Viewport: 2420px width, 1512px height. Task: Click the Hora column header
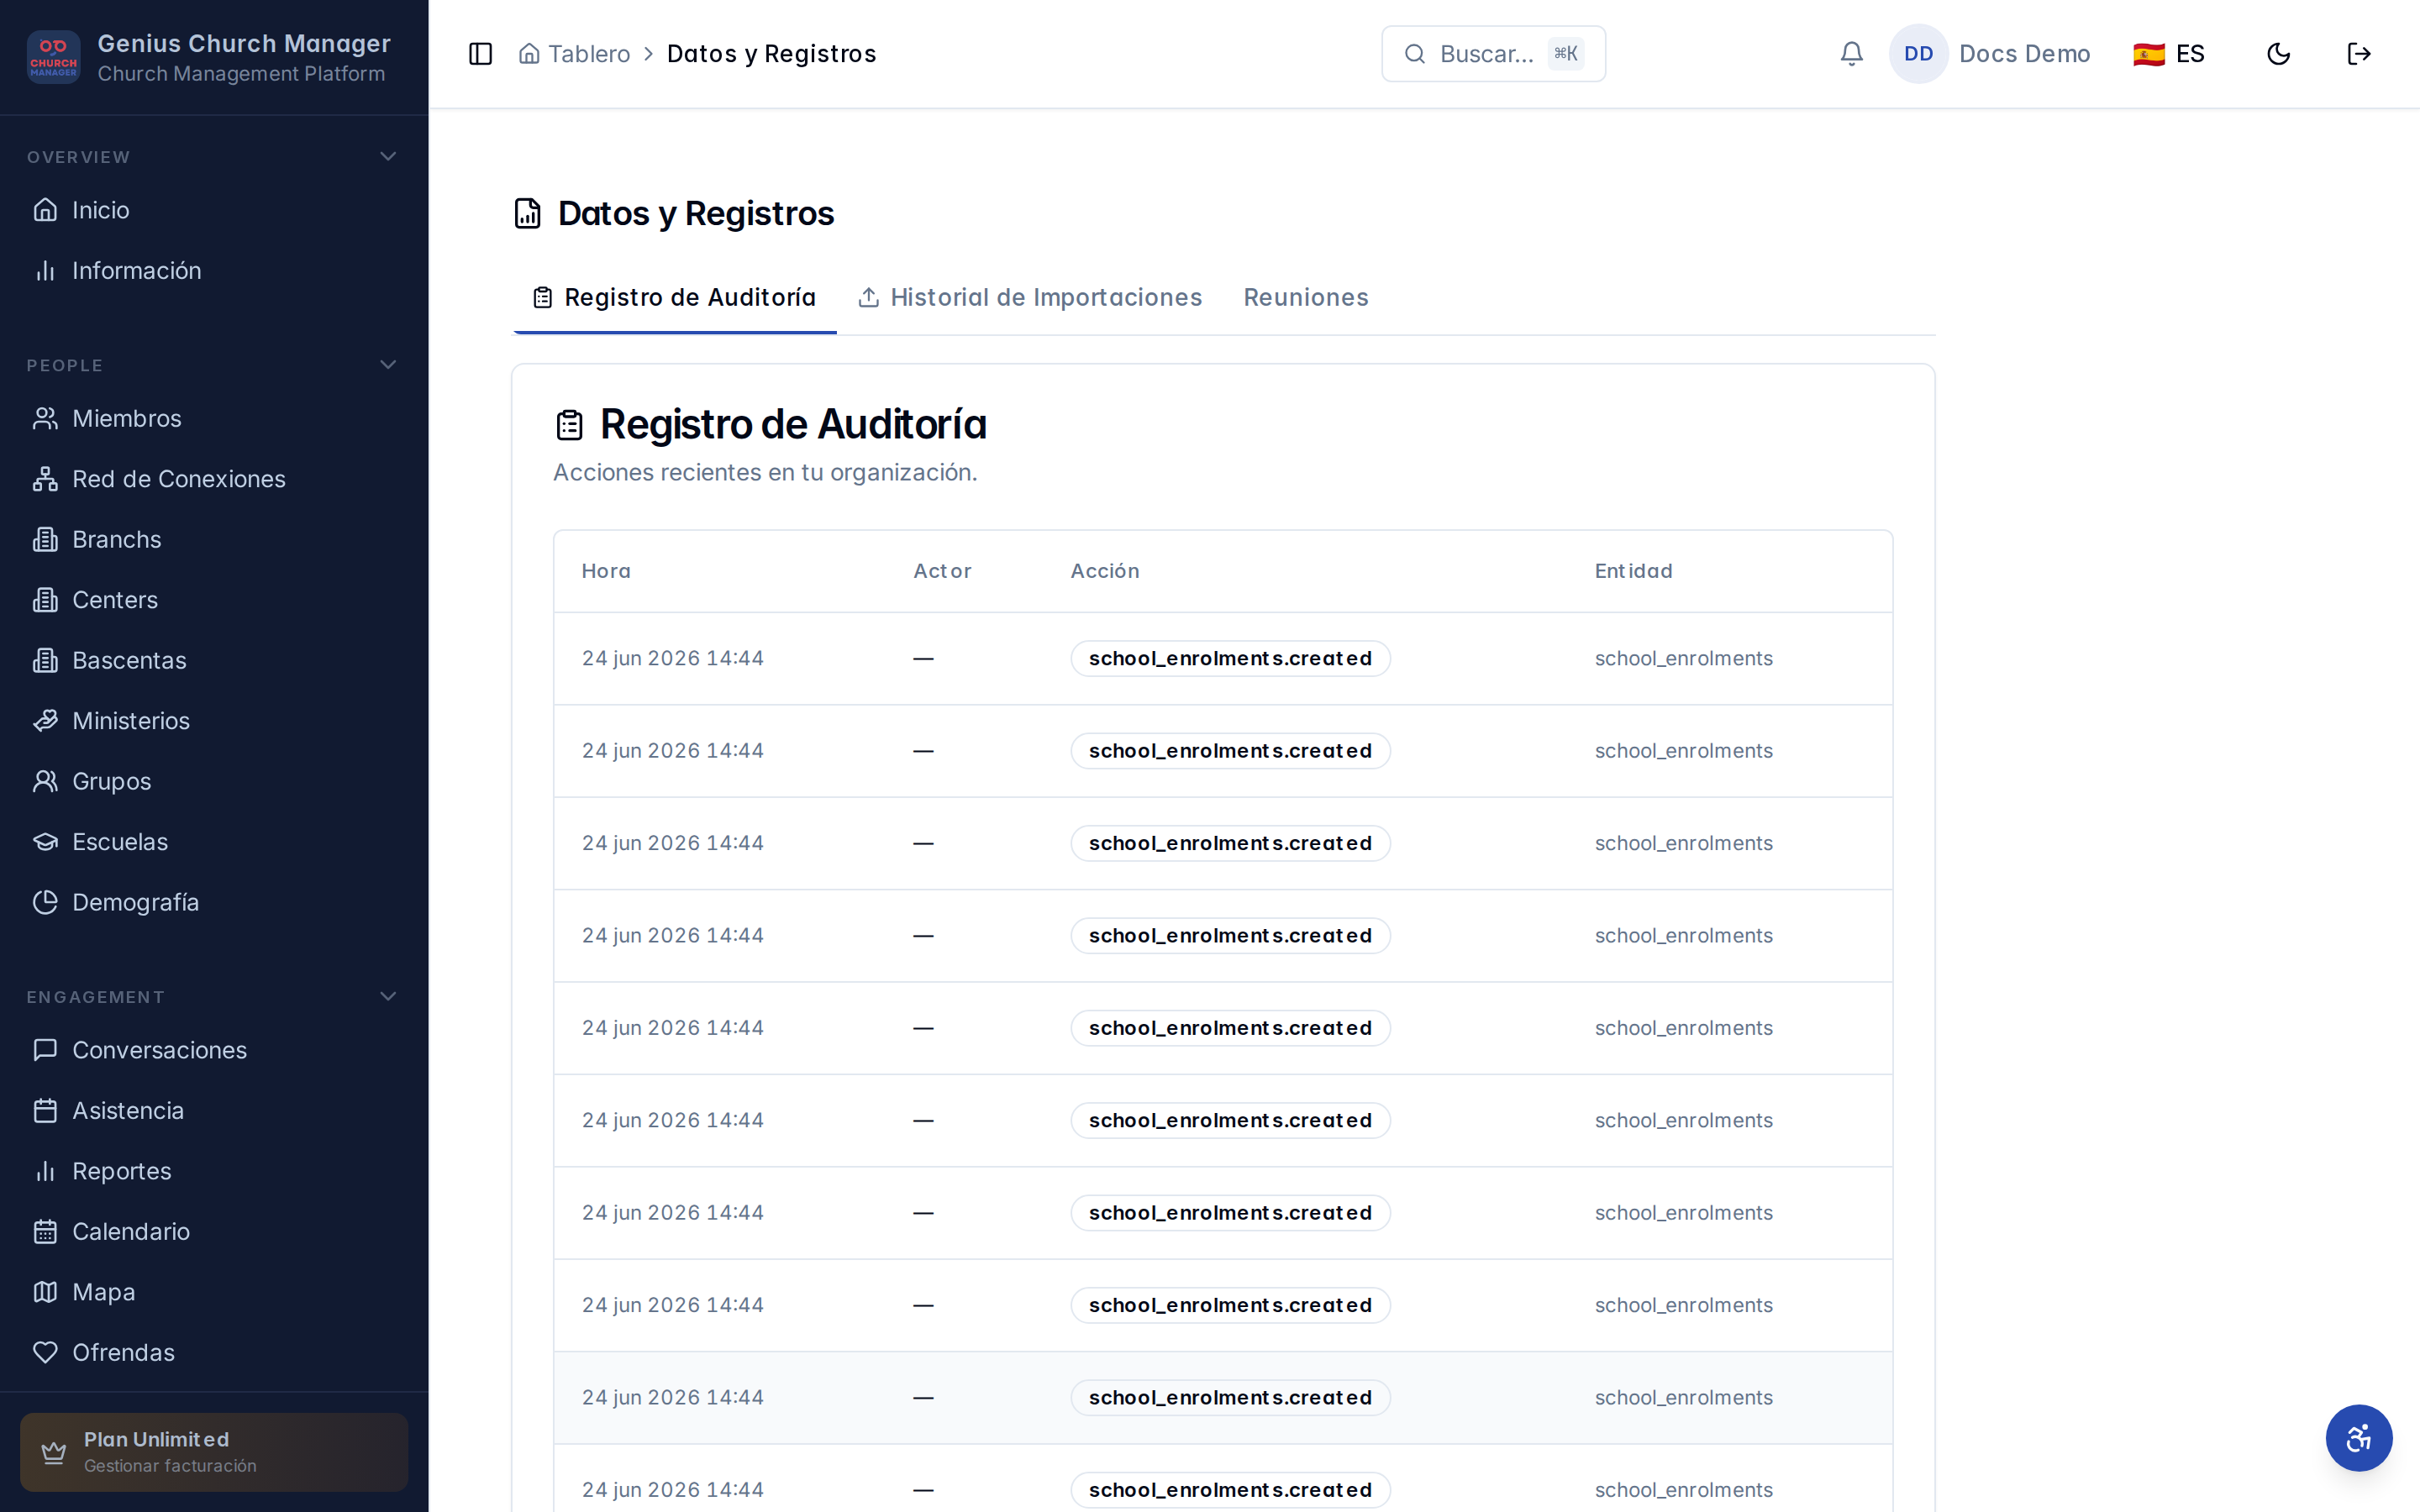(x=606, y=571)
